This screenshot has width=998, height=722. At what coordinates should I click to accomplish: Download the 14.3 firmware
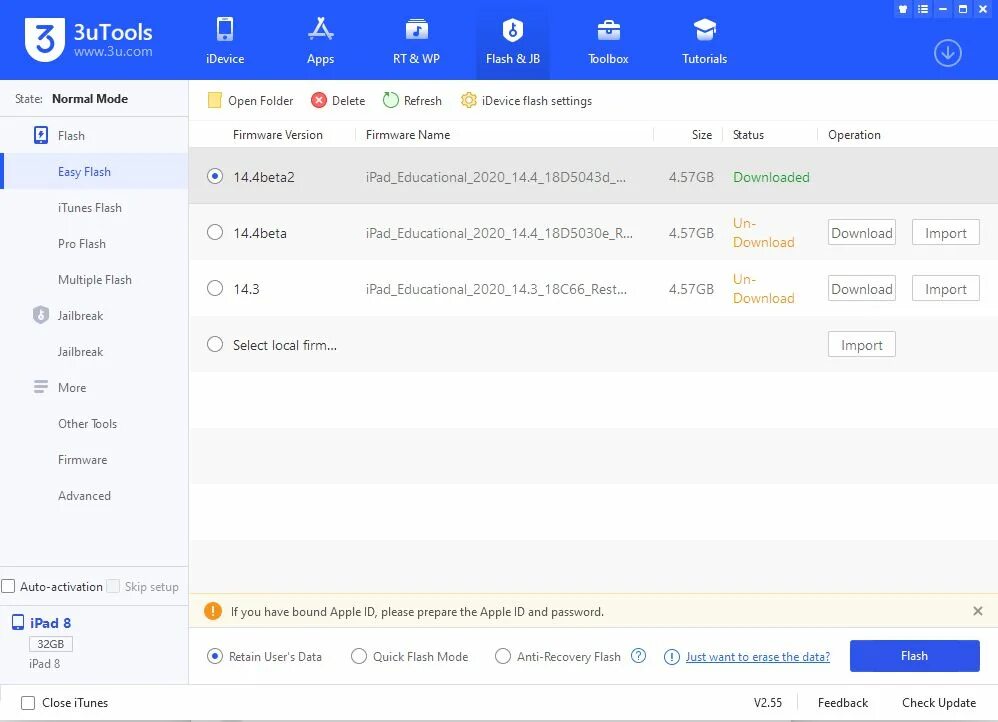[862, 289]
